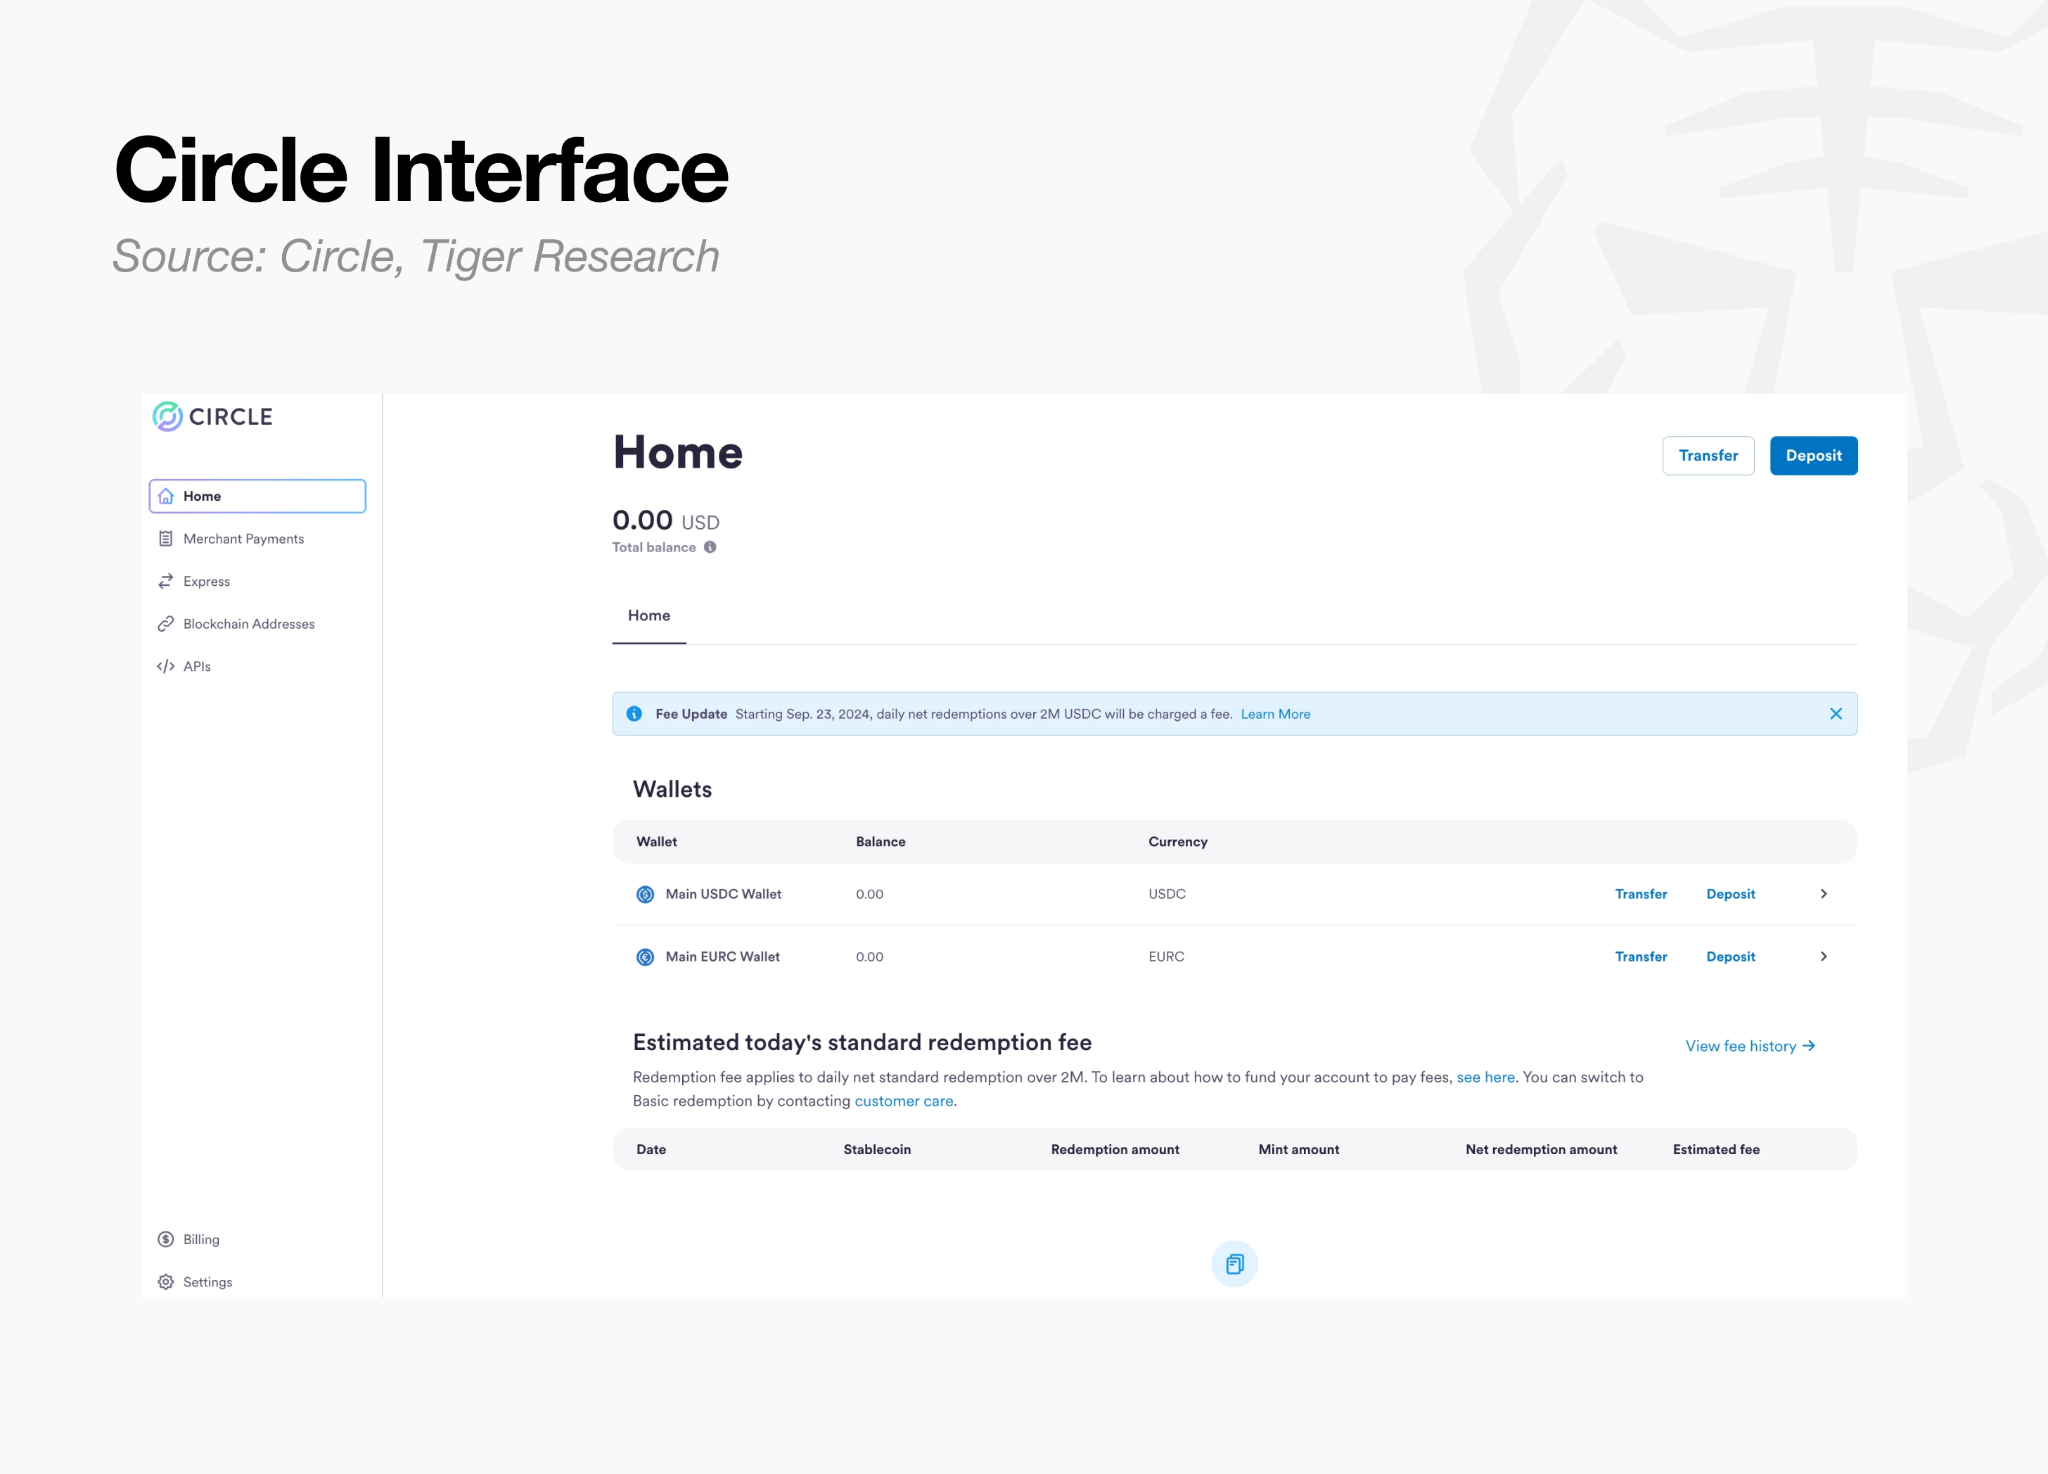Click the info icon beside Total balance

(x=710, y=547)
